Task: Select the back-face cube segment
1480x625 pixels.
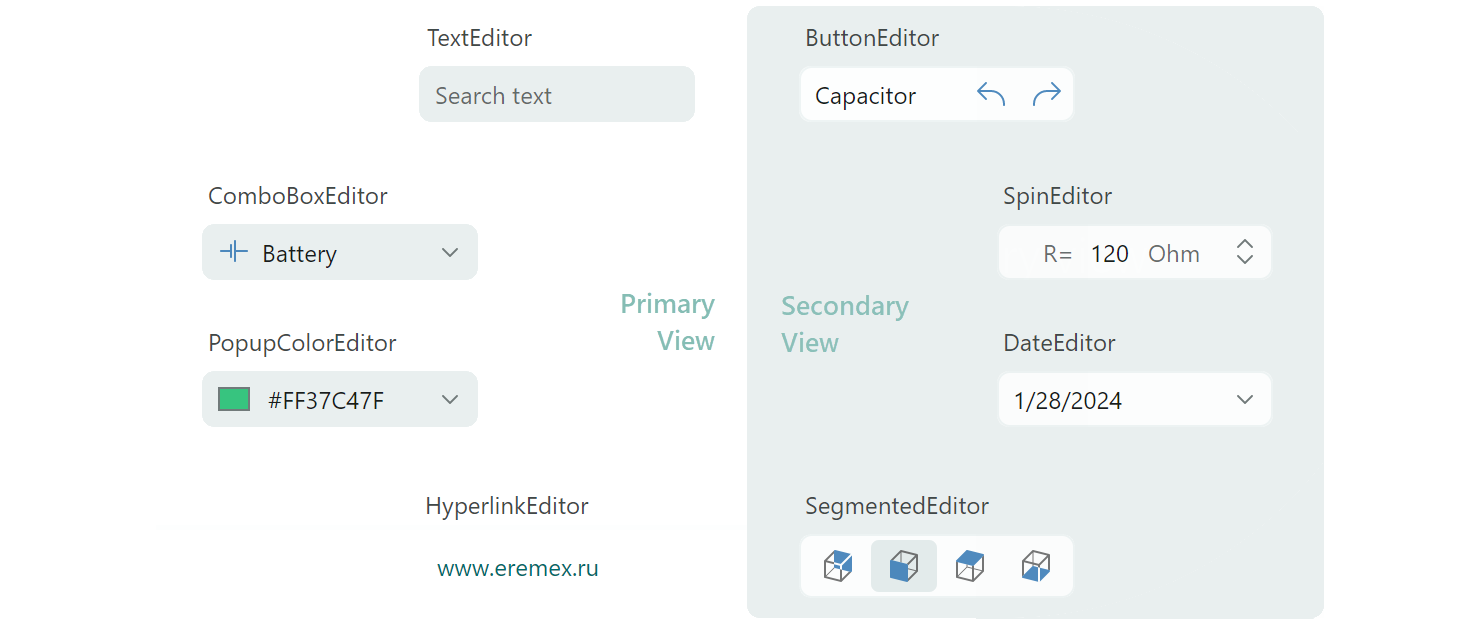Action: coord(838,566)
